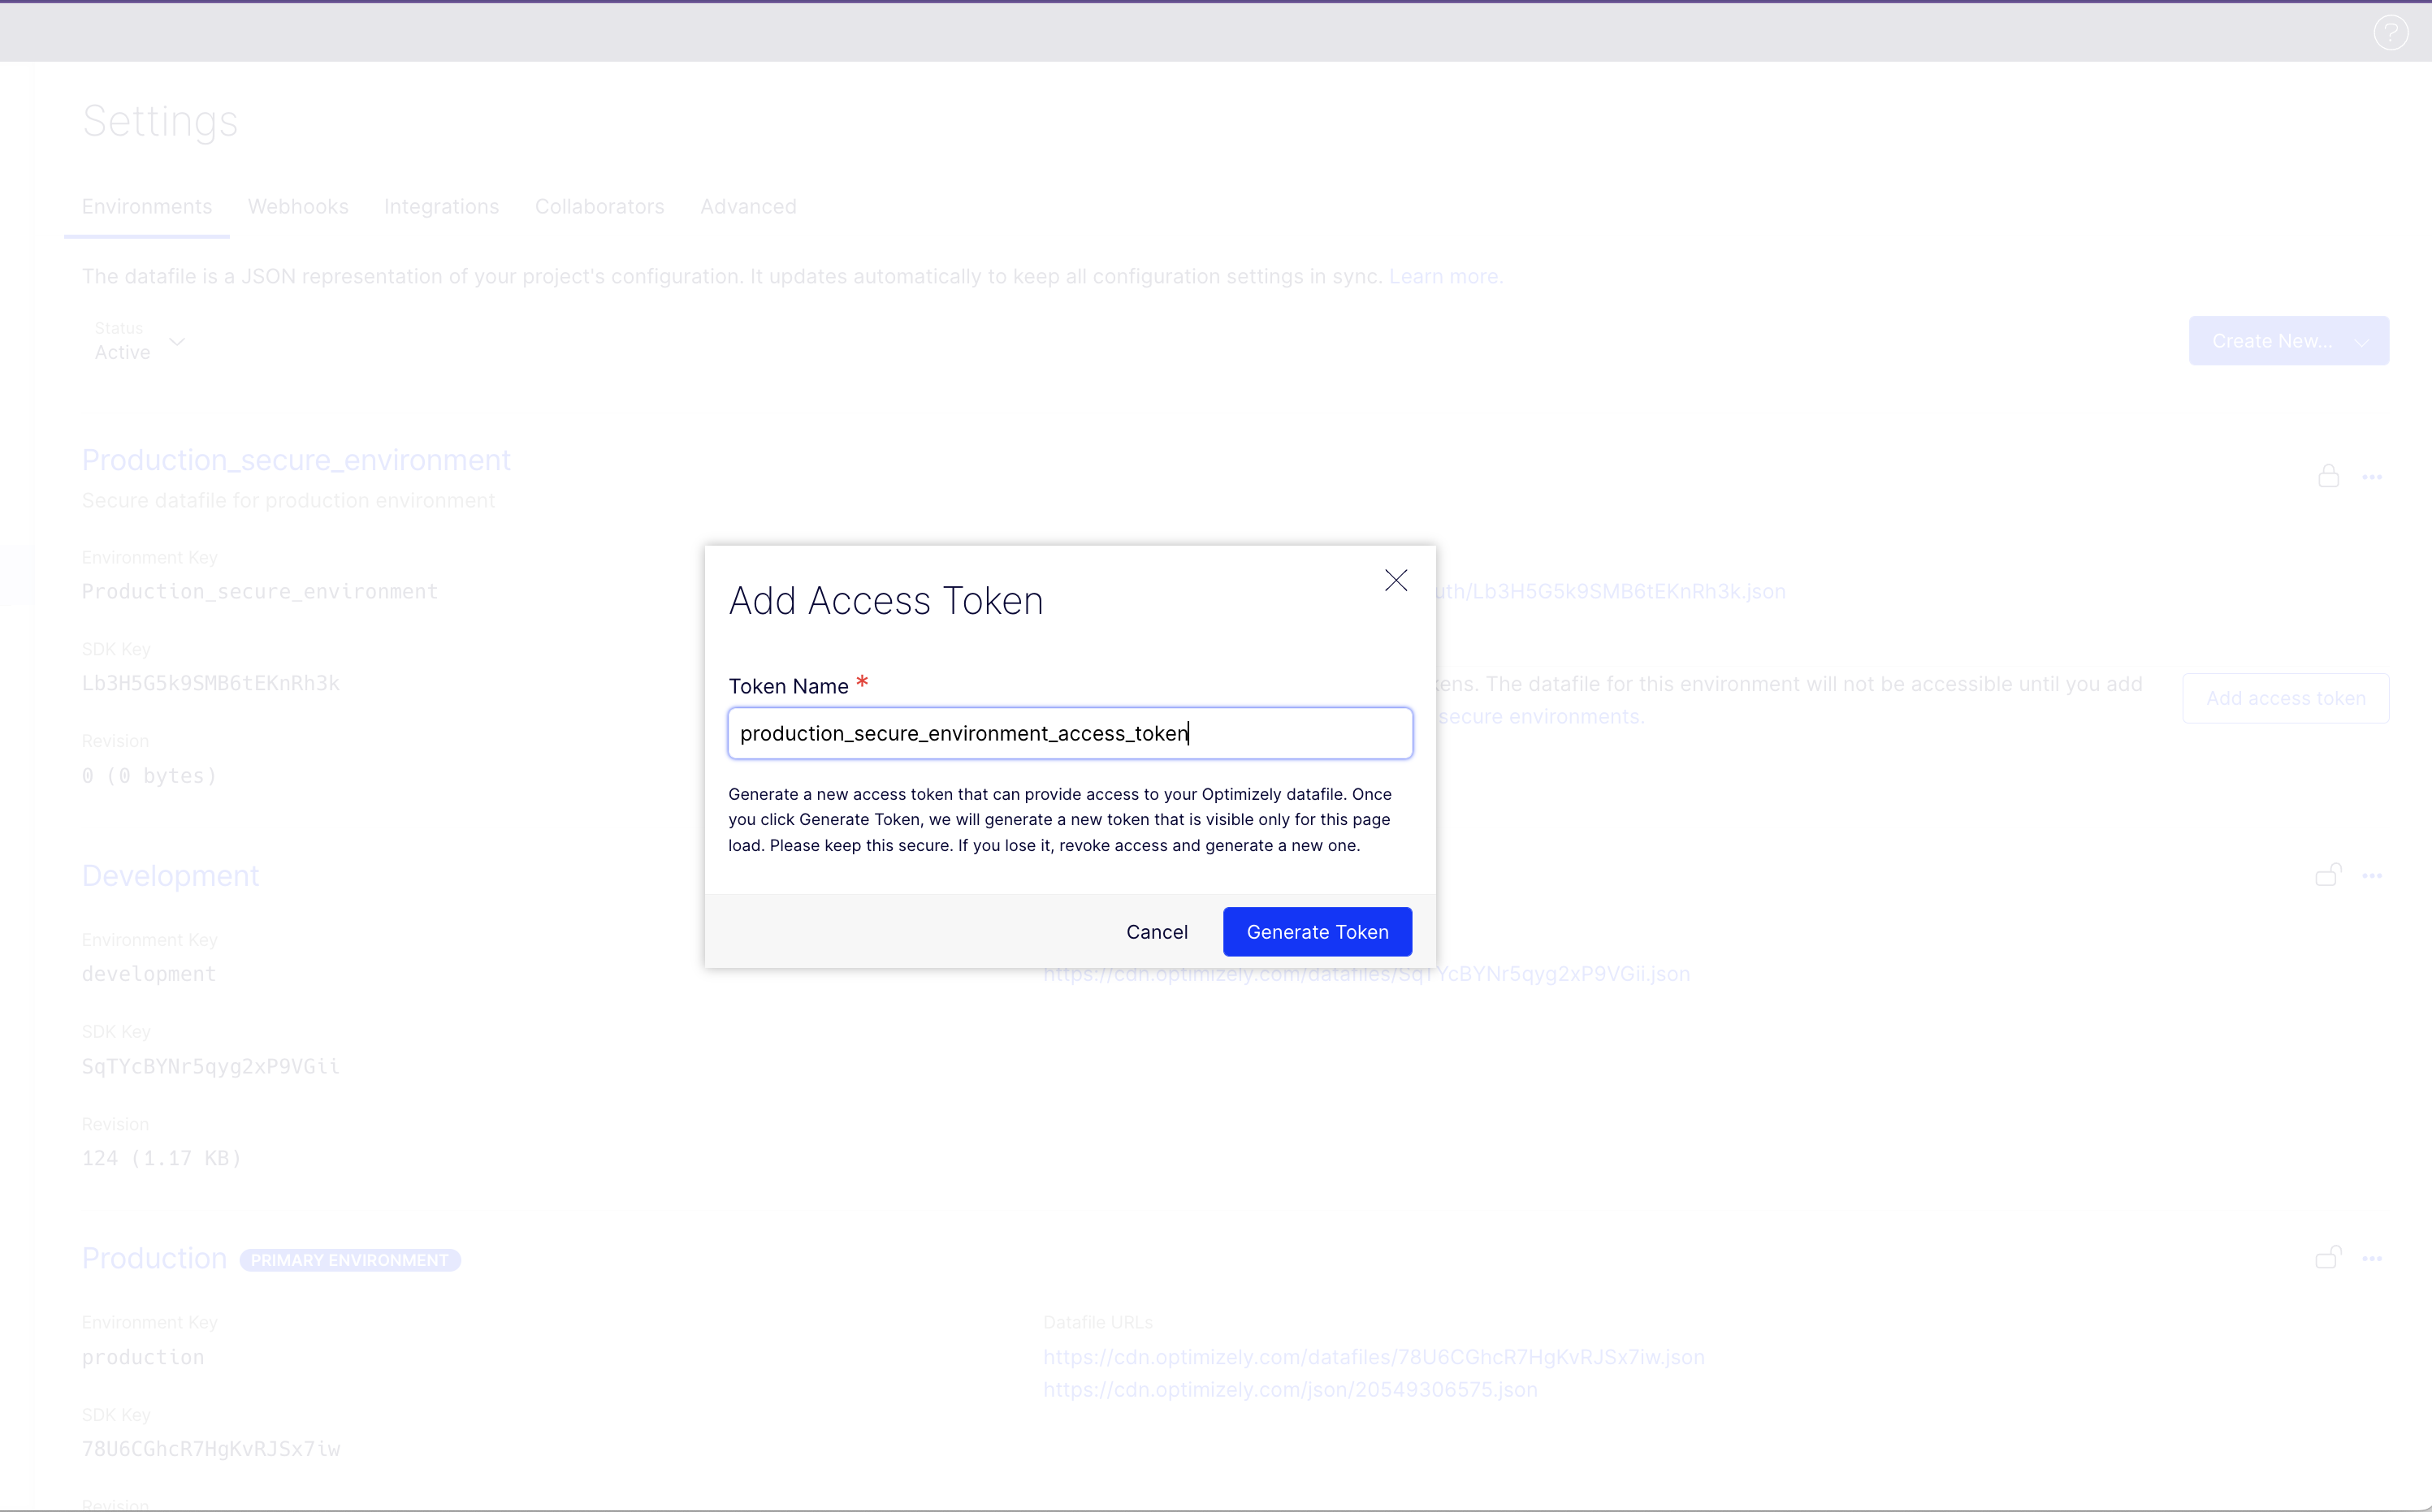
Task: Switch to the Webhooks tab
Action: [298, 206]
